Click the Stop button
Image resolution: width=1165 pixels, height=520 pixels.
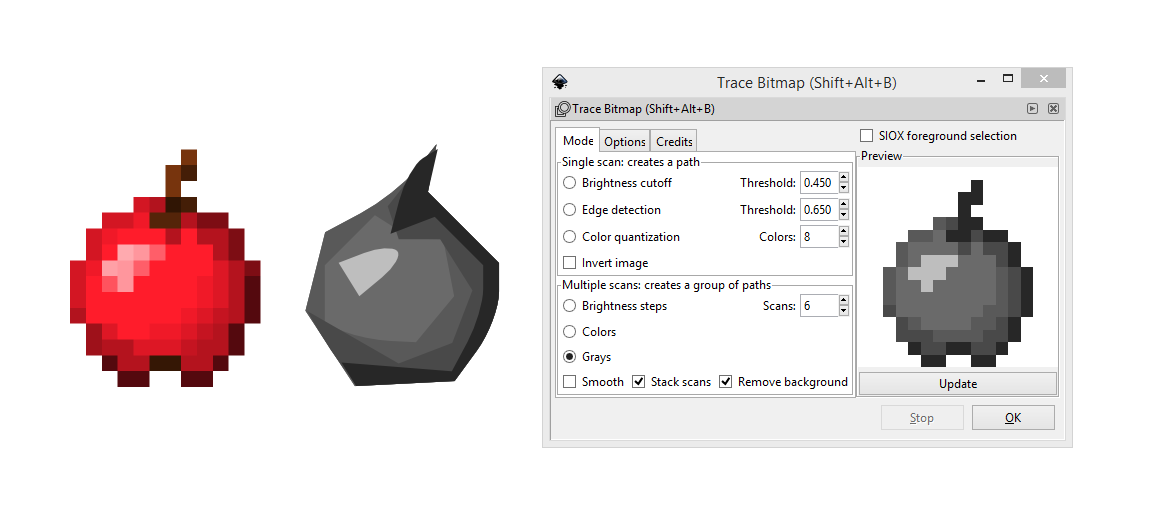[922, 417]
